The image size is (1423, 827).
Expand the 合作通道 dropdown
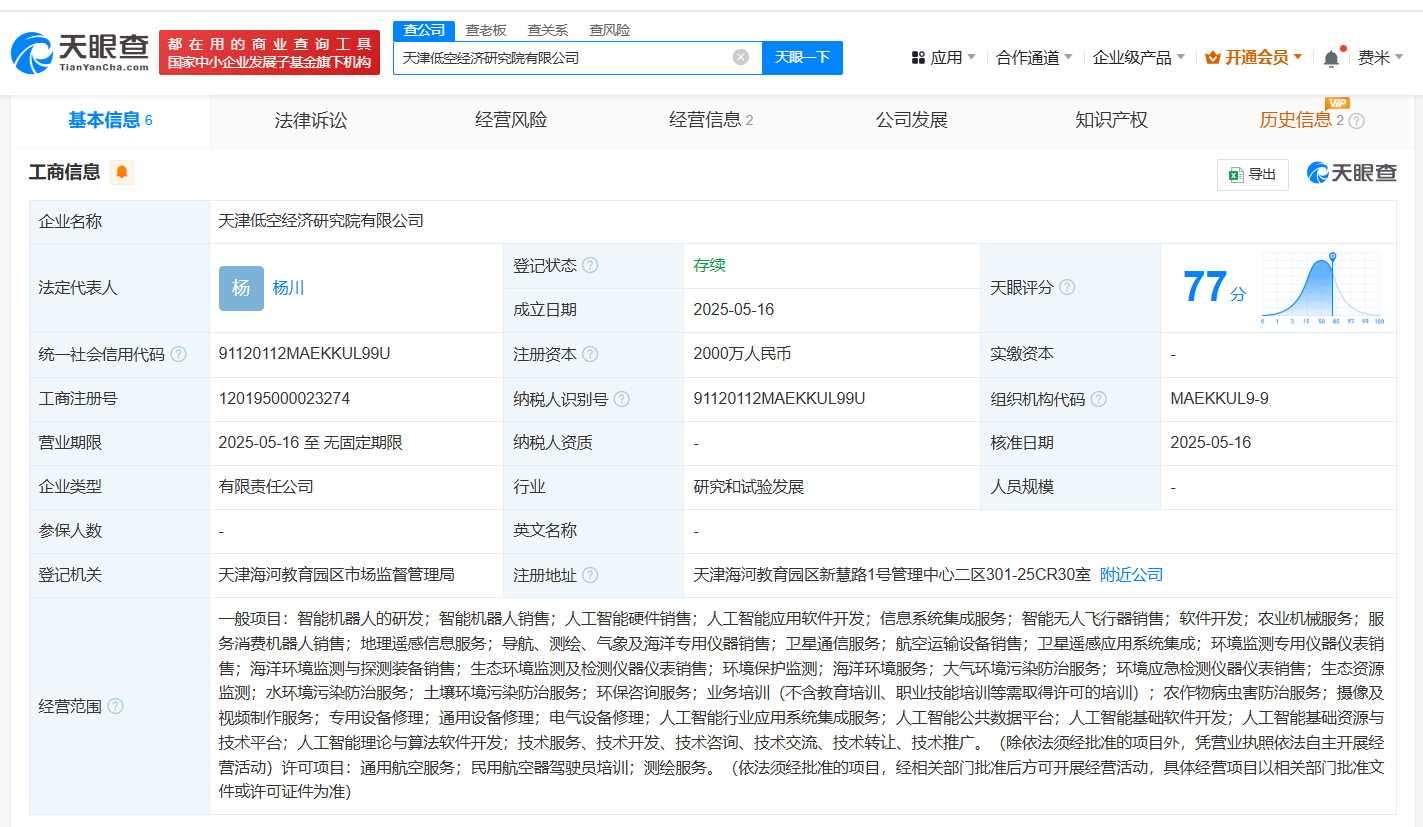(x=1034, y=57)
